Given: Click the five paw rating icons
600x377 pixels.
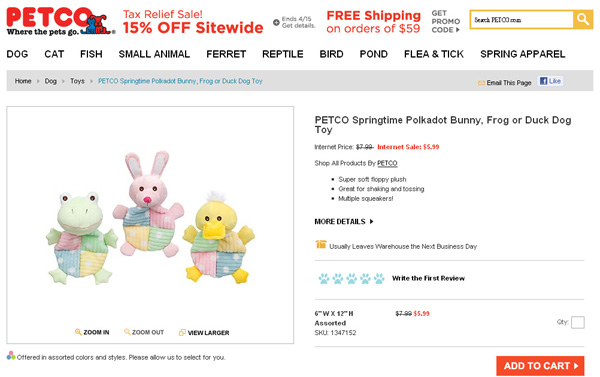Looking at the screenshot, I should click(351, 278).
